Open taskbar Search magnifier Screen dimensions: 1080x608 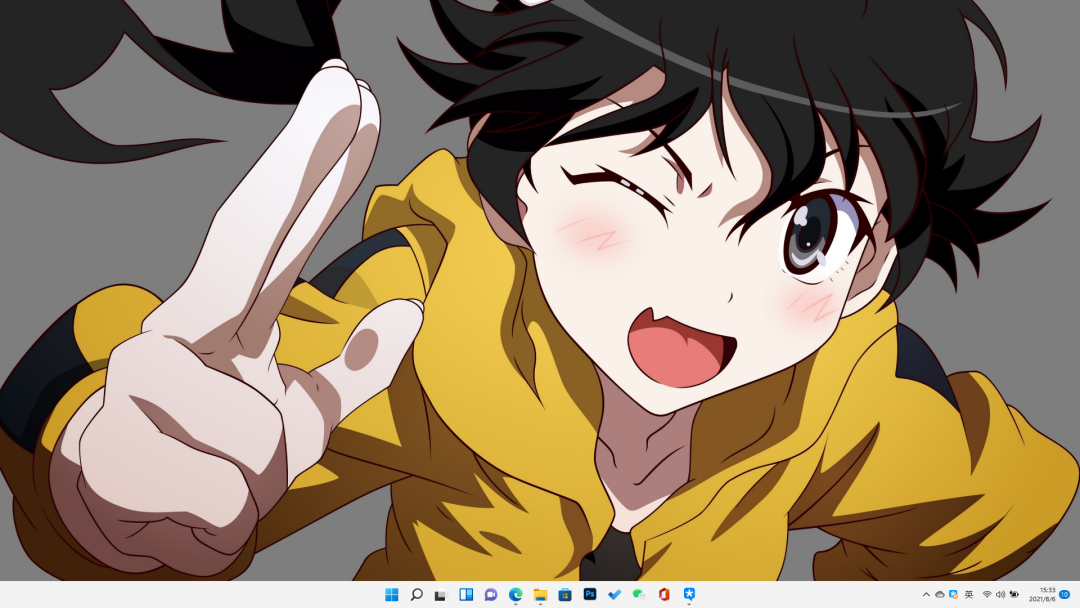pos(416,595)
